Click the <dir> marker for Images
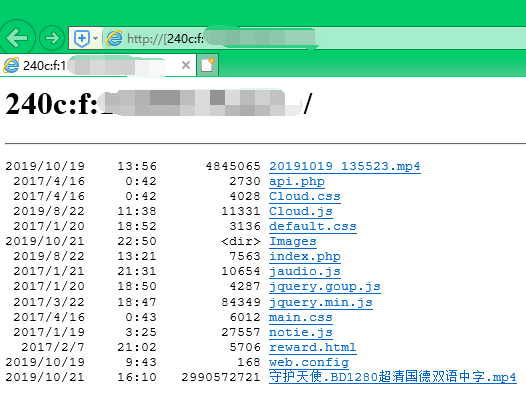The width and height of the screenshot is (526, 394). [241, 241]
